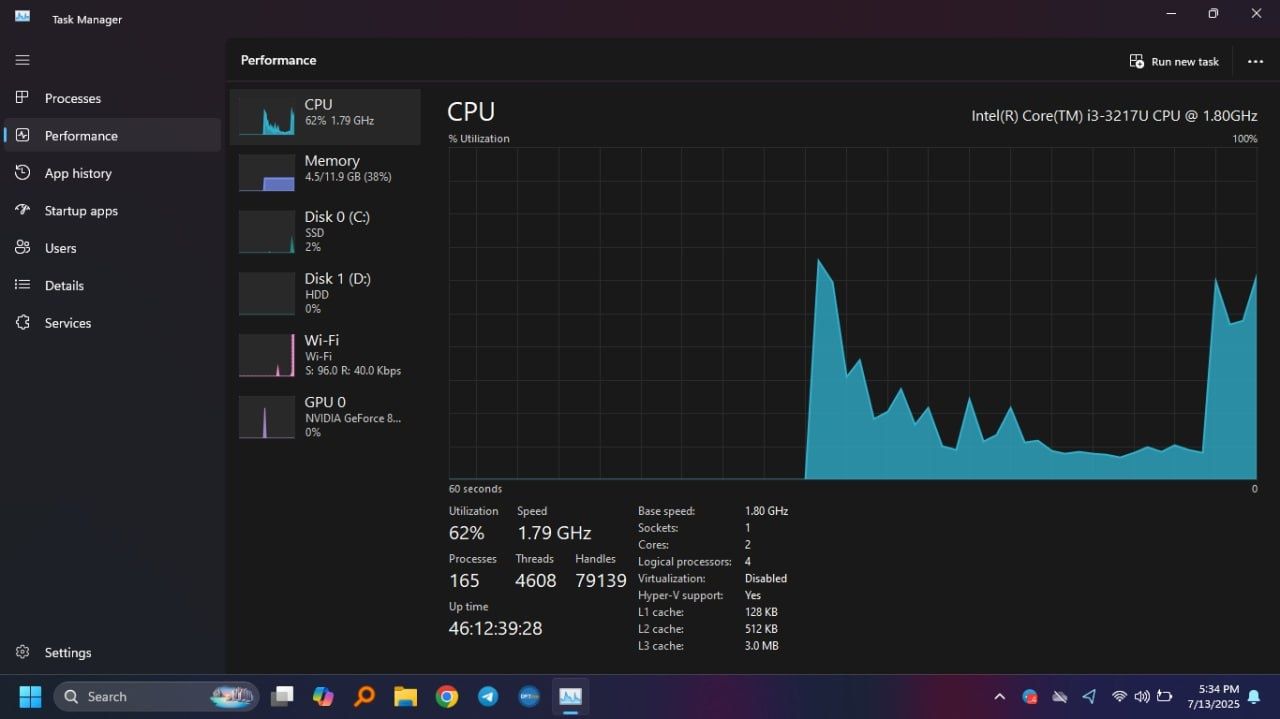Click the Intel Core i3-3217U CPU name

pyautogui.click(x=1114, y=116)
